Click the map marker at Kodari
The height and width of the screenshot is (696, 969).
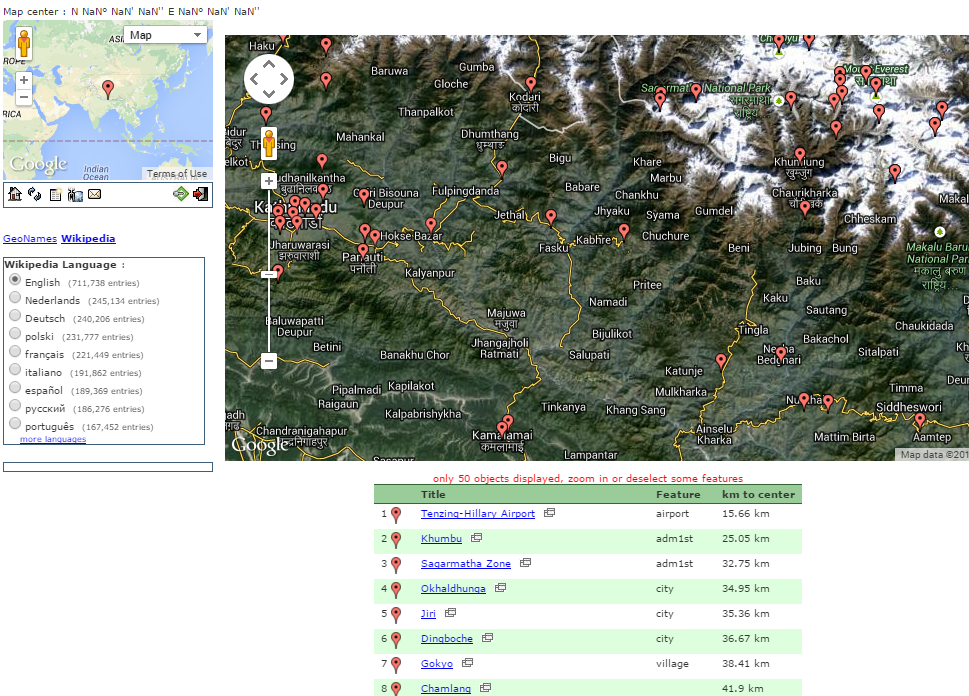(x=531, y=85)
